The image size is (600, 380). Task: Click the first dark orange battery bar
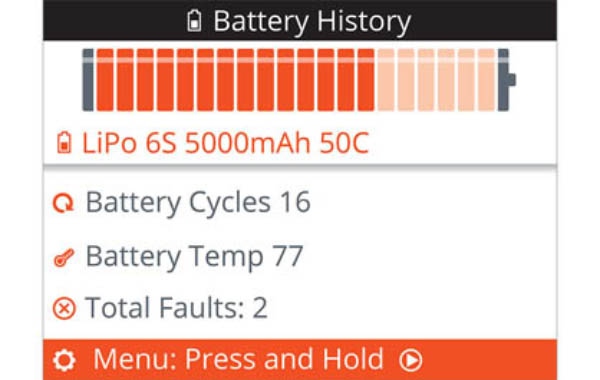point(105,80)
